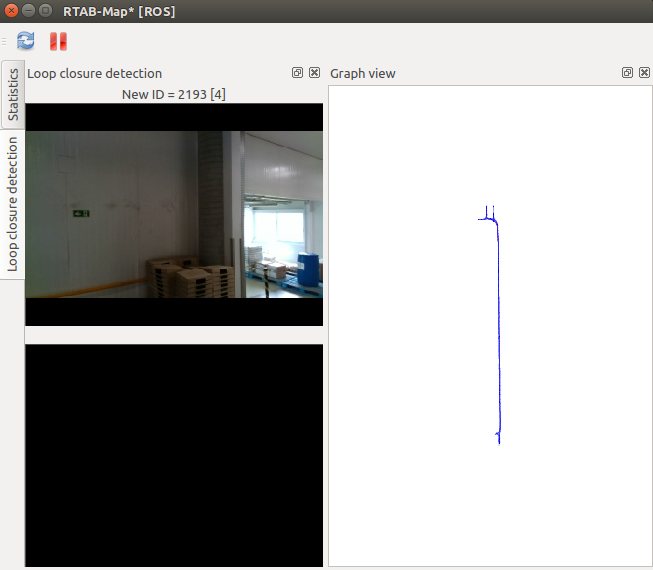Image resolution: width=653 pixels, height=570 pixels.
Task: Maximize the RTAB-Map window
Action: pos(45,10)
